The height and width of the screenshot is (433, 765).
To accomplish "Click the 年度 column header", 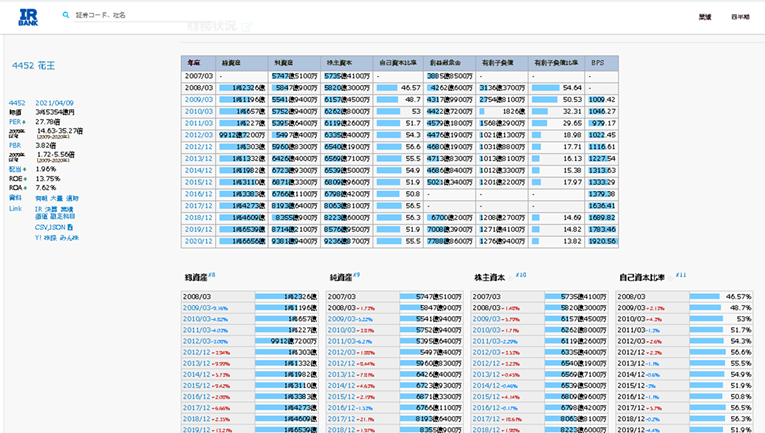I will tap(199, 63).
